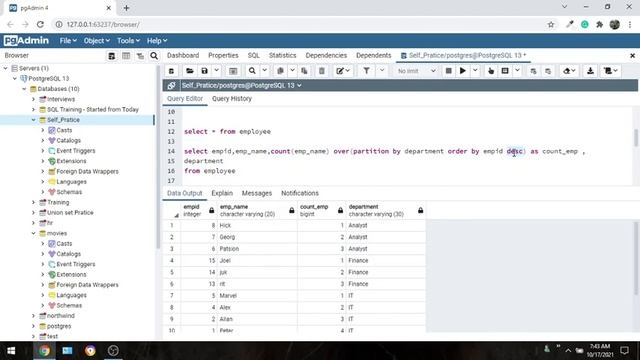Collapse the Databases (10) node
Screen dimensions: 640x360
(24, 89)
